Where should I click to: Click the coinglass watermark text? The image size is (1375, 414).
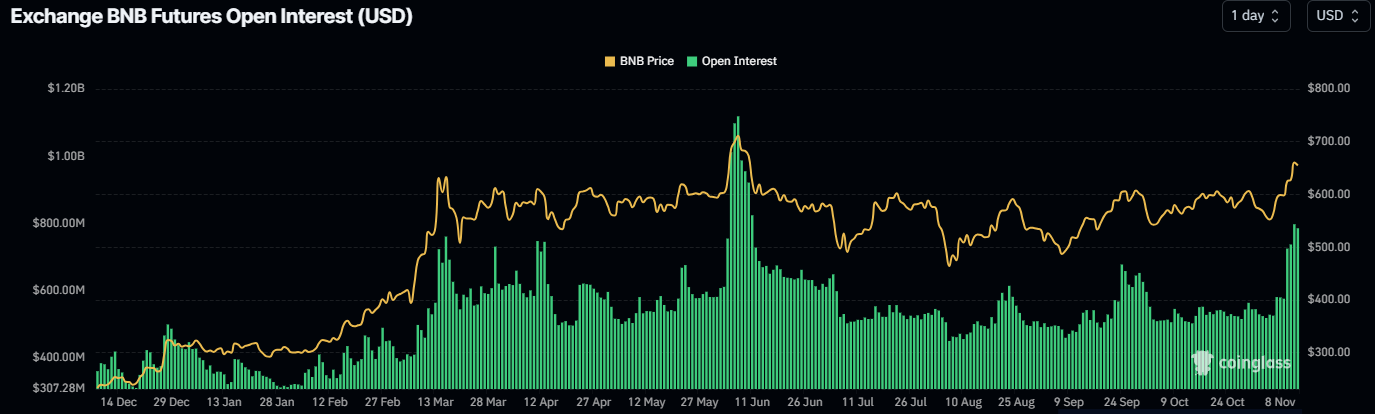pos(1255,364)
